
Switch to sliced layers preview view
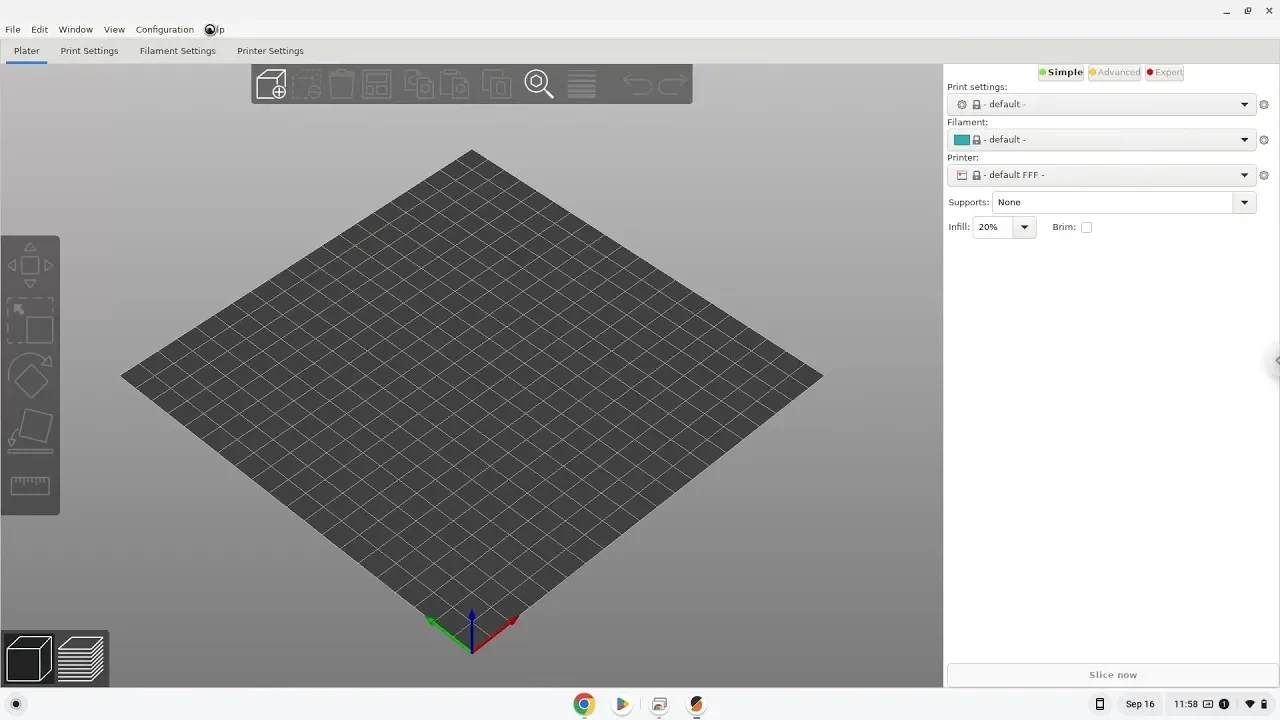pos(81,659)
